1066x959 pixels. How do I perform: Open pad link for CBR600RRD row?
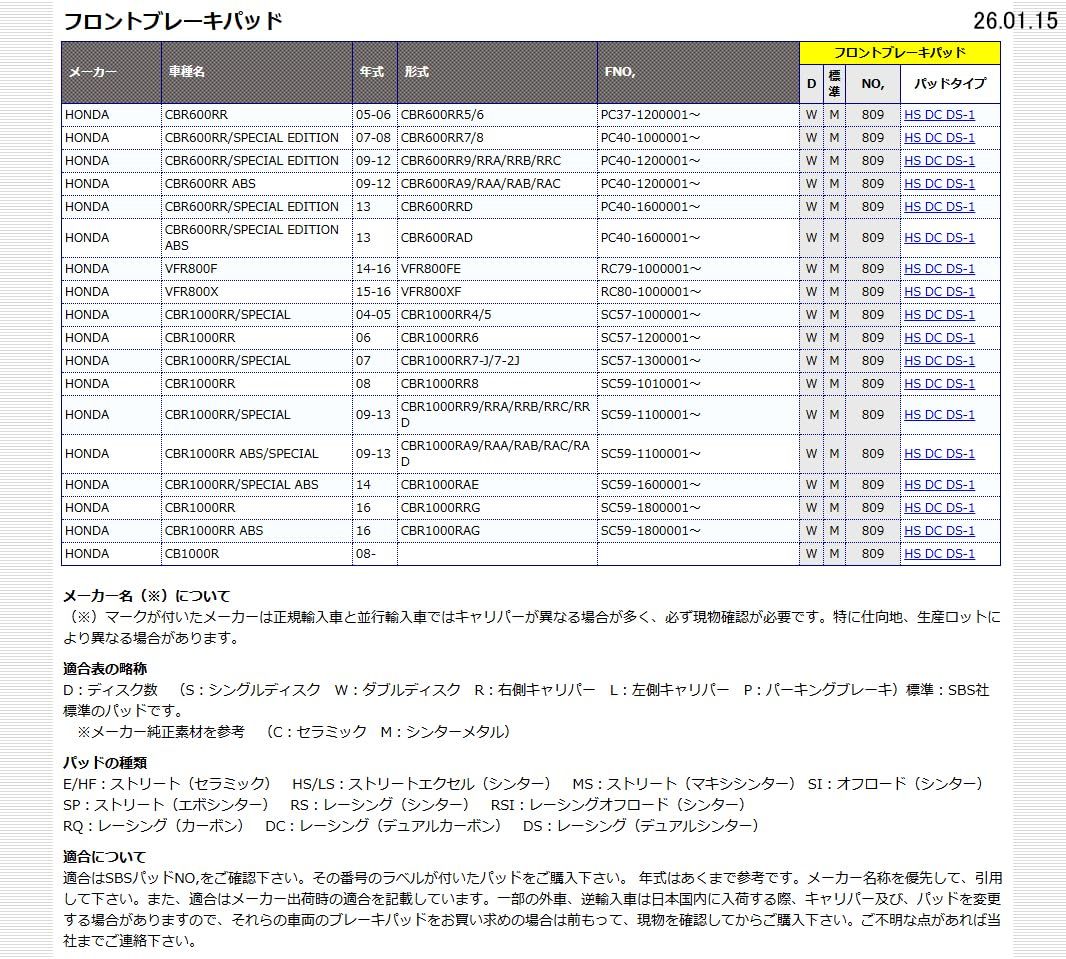coord(939,207)
